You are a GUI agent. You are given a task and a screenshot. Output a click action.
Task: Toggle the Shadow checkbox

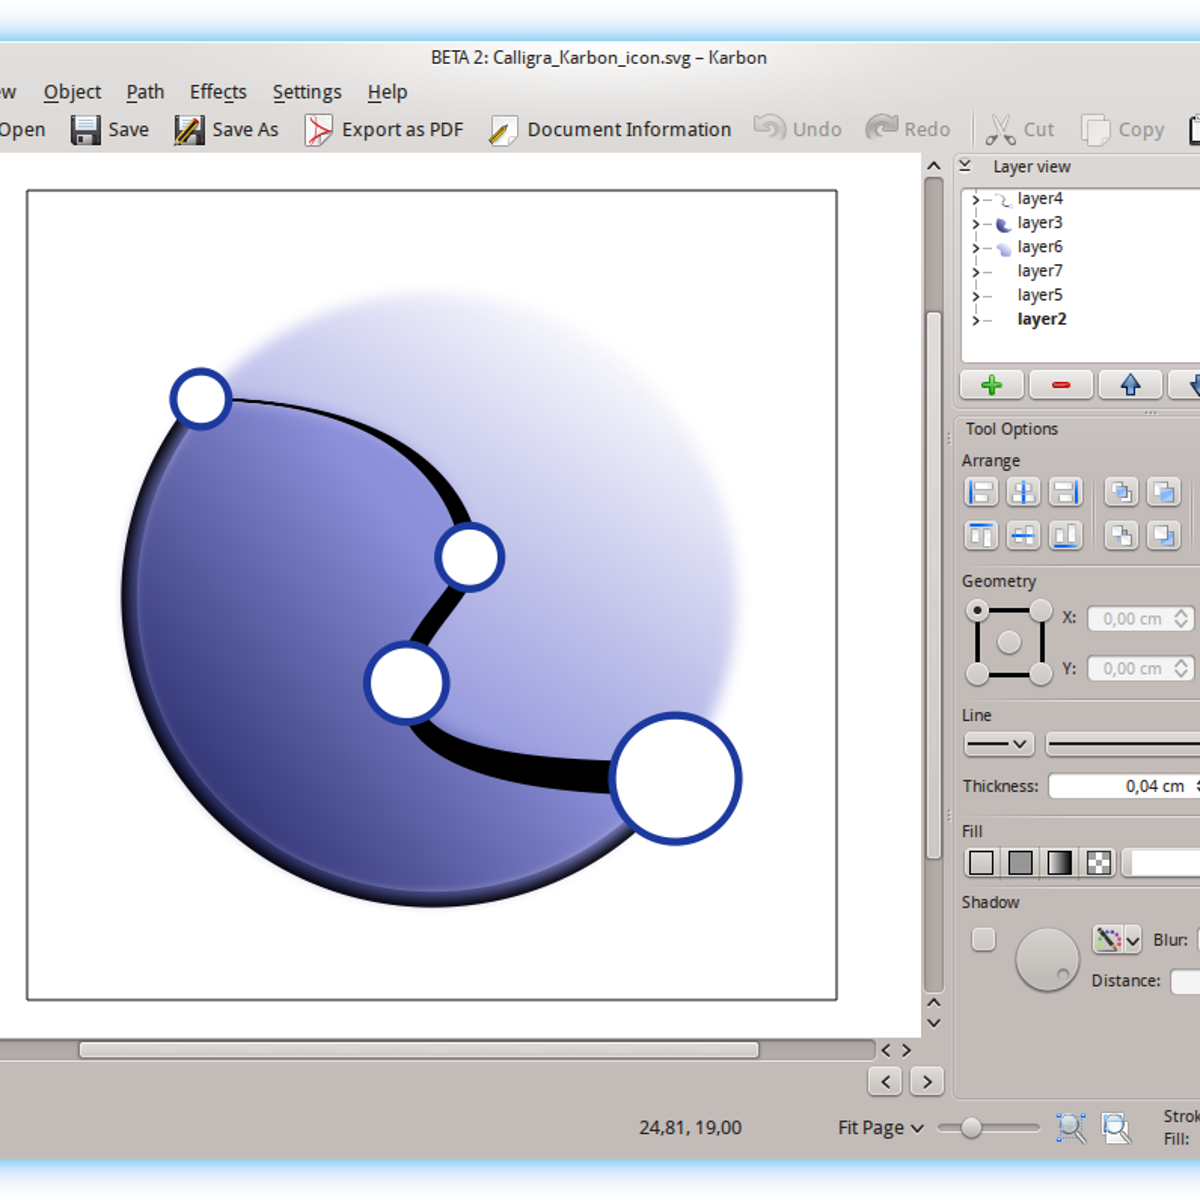tap(984, 939)
